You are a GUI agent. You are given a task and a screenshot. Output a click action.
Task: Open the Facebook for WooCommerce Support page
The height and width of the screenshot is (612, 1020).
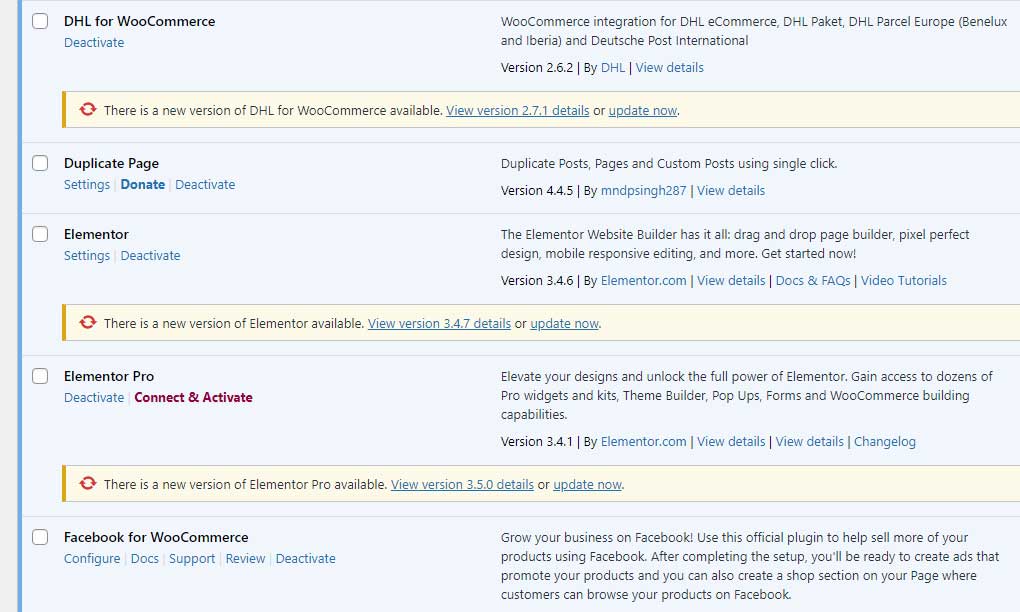(192, 558)
